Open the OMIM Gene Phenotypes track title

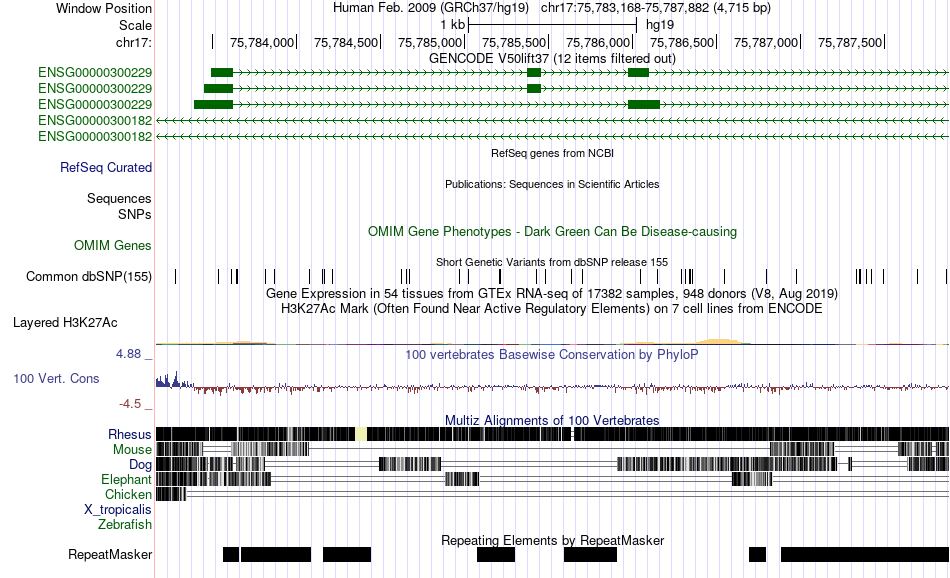552,231
